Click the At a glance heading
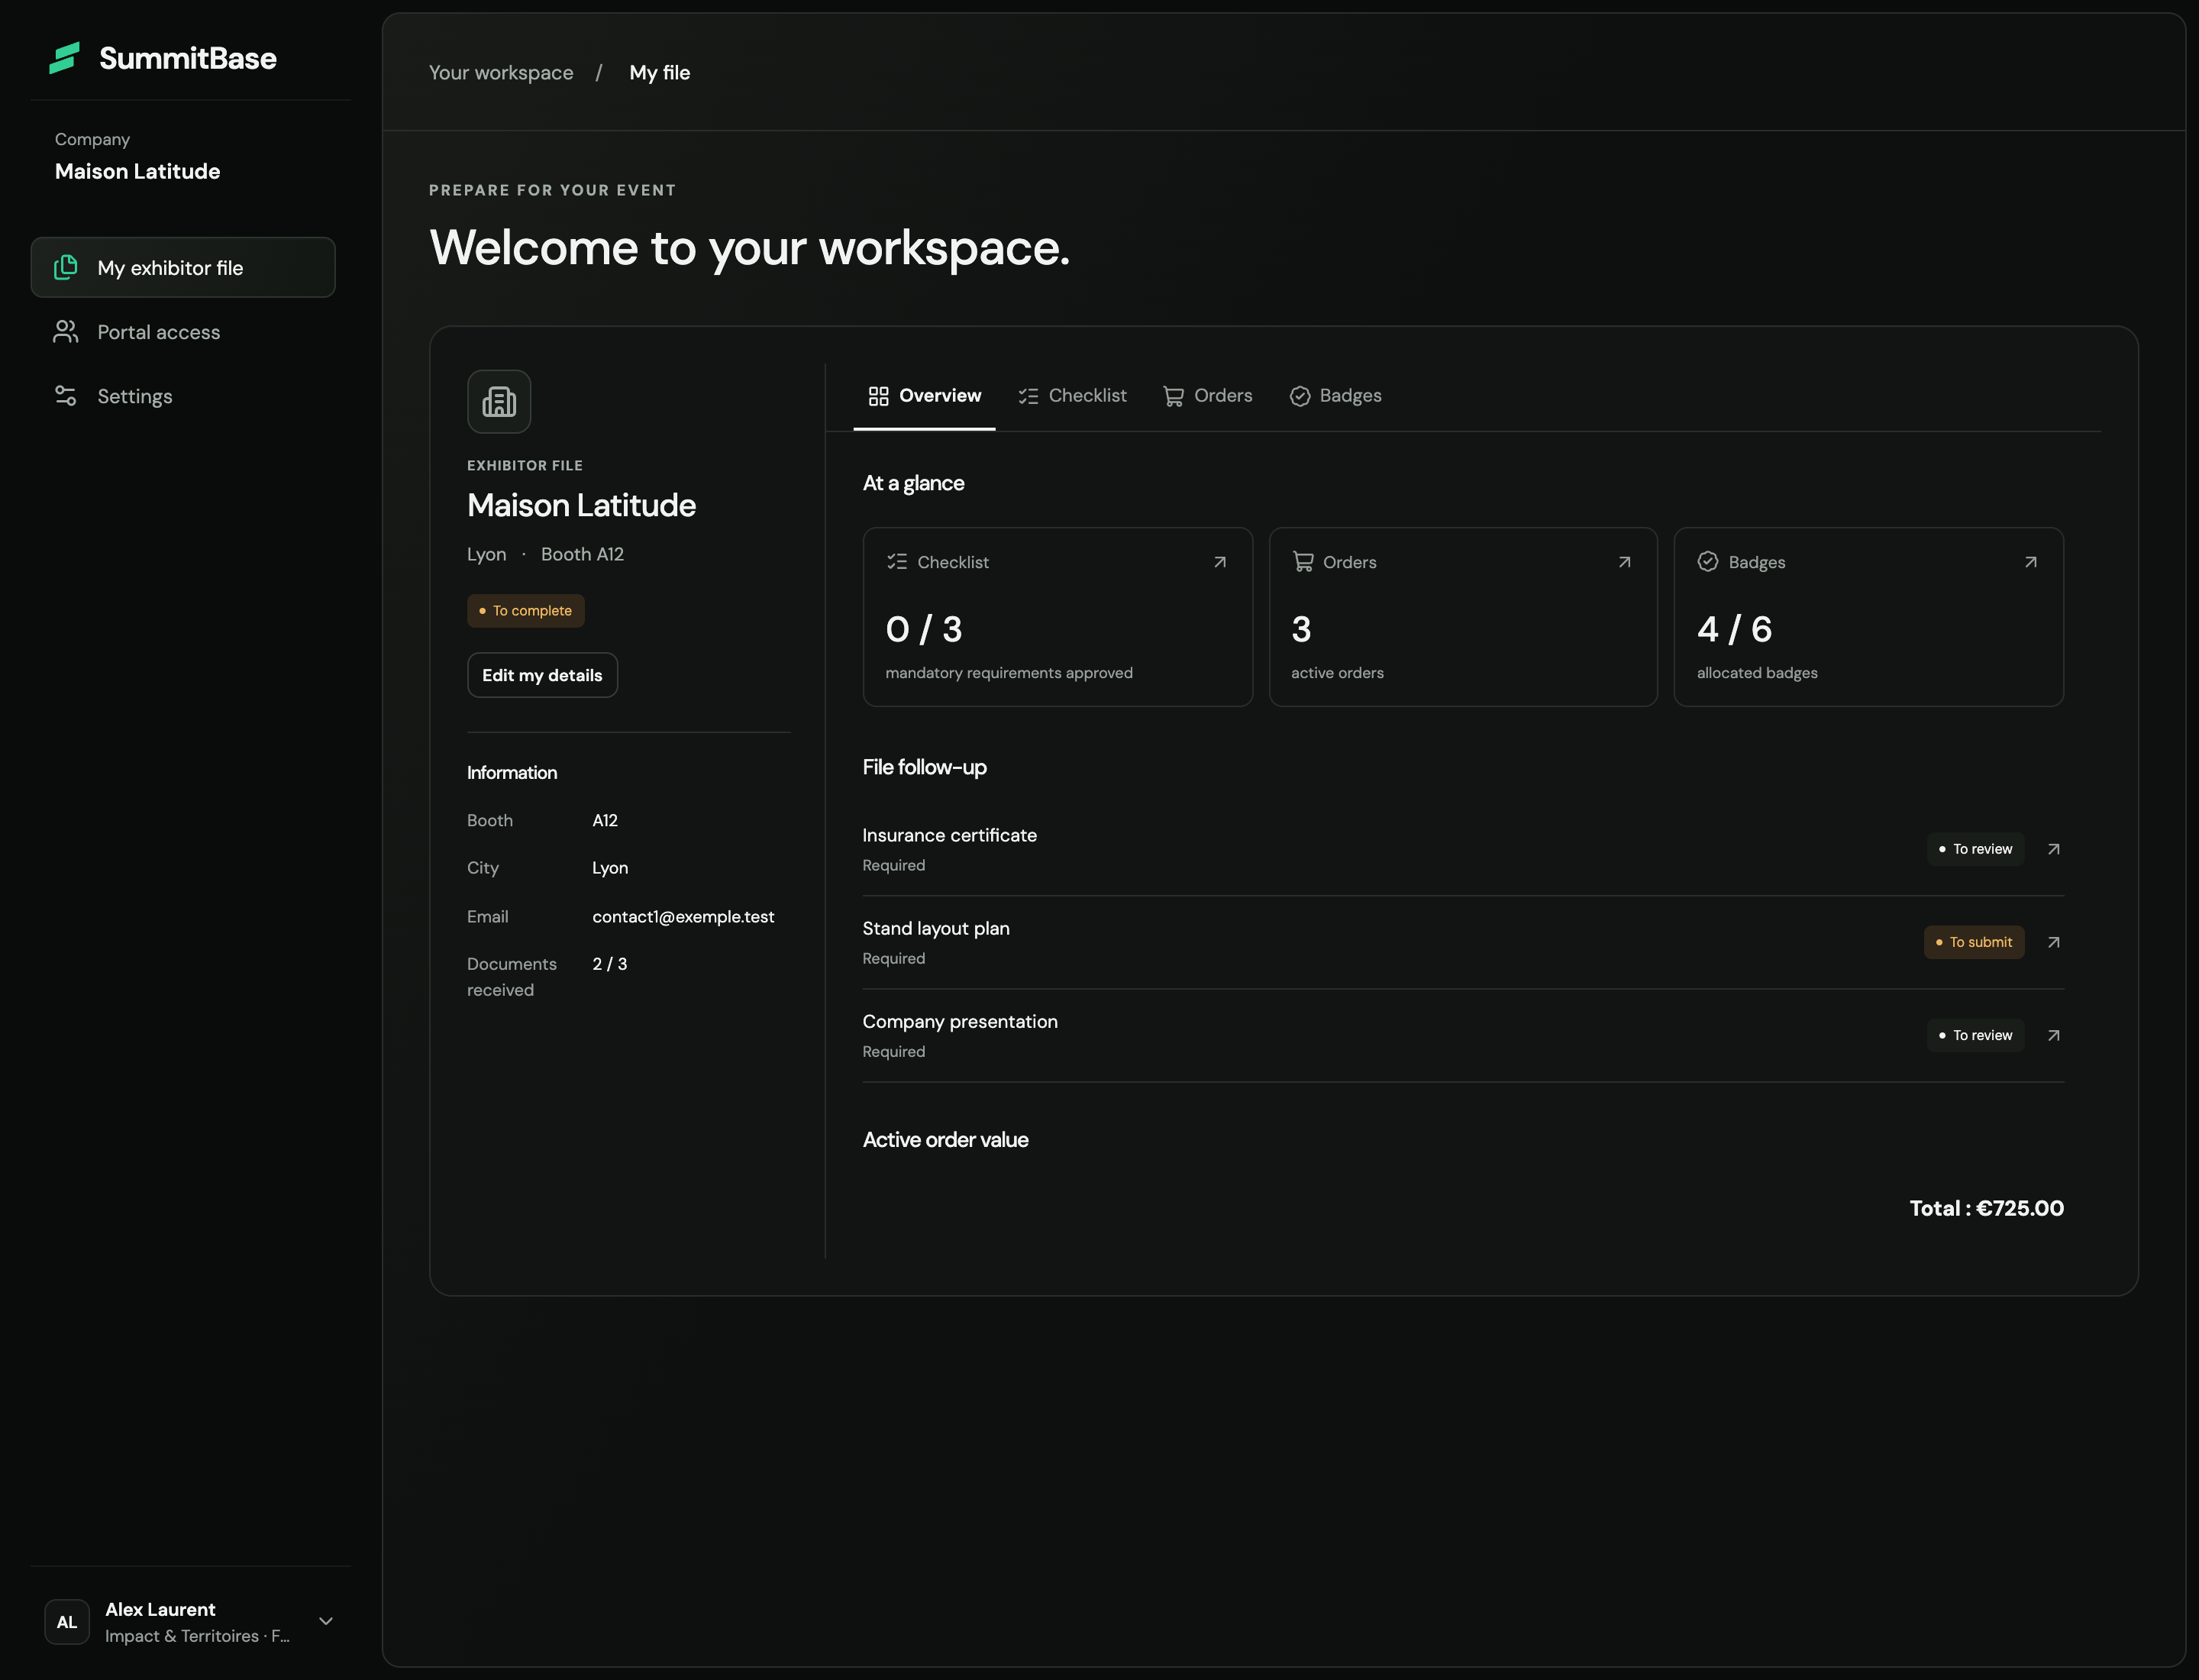The width and height of the screenshot is (2199, 1680). (x=913, y=483)
